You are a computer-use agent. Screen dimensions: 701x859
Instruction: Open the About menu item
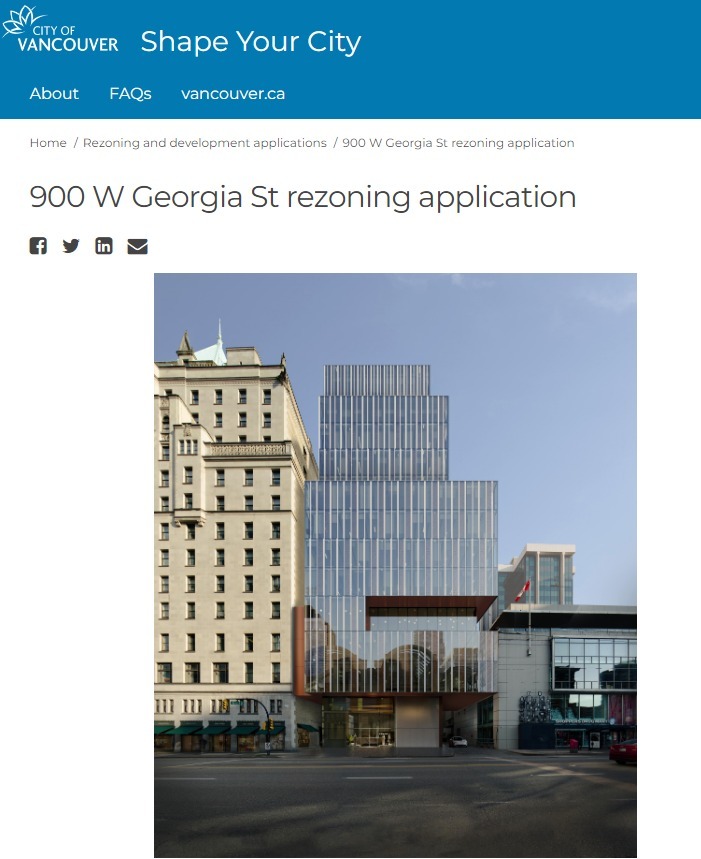pos(54,94)
